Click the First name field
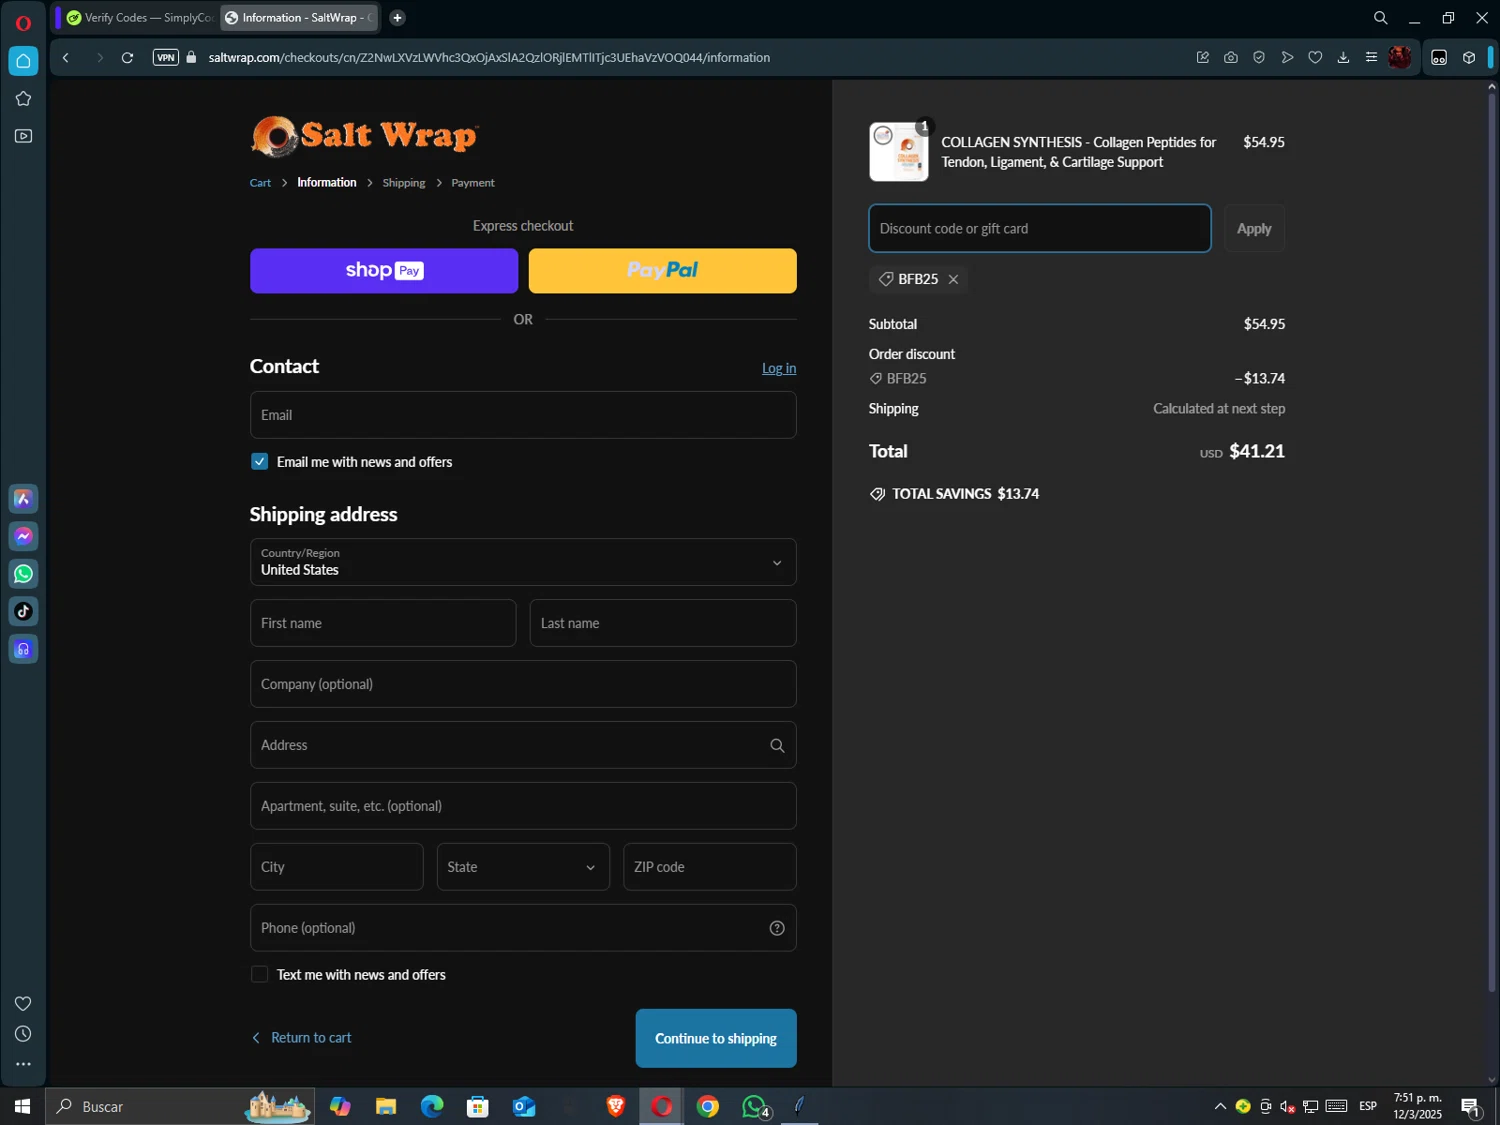 point(383,624)
